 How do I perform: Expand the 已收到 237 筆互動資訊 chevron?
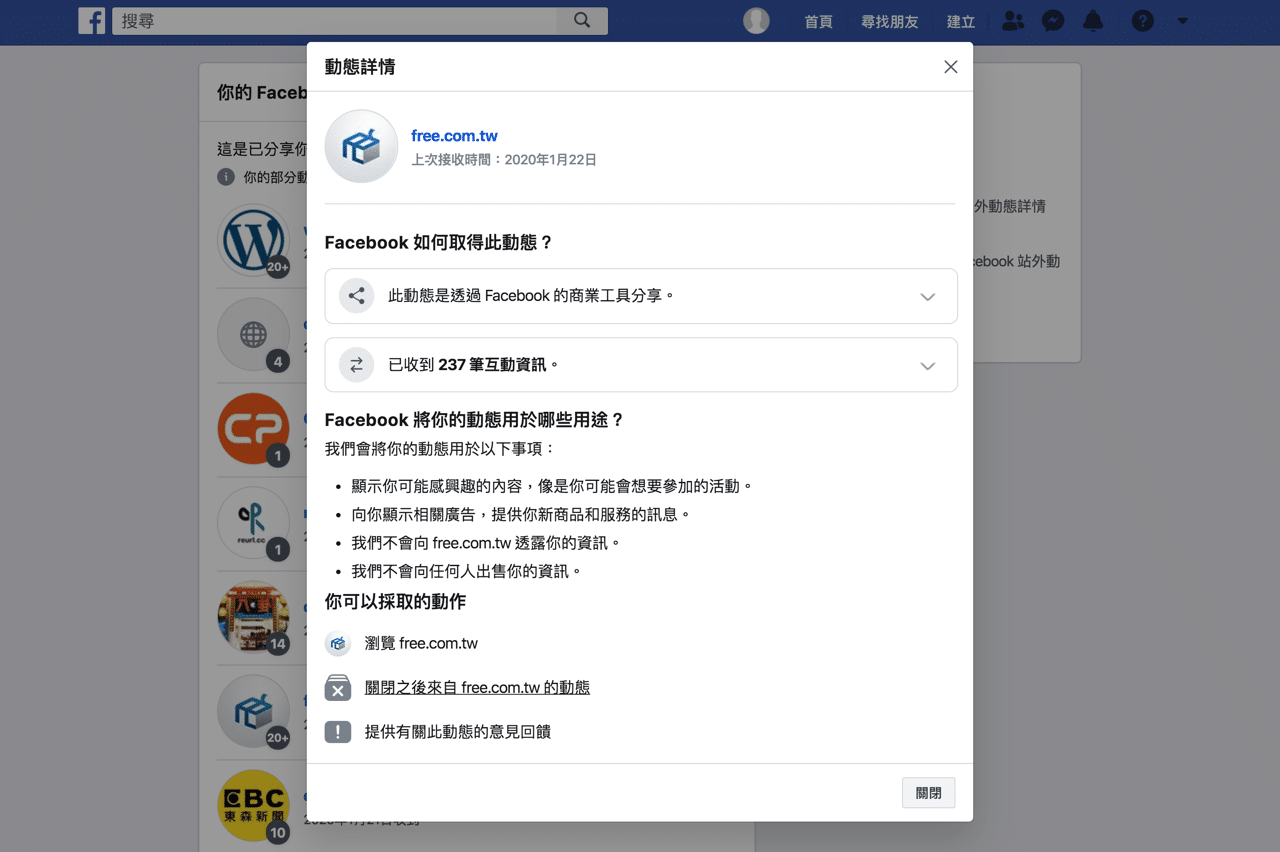coord(927,366)
